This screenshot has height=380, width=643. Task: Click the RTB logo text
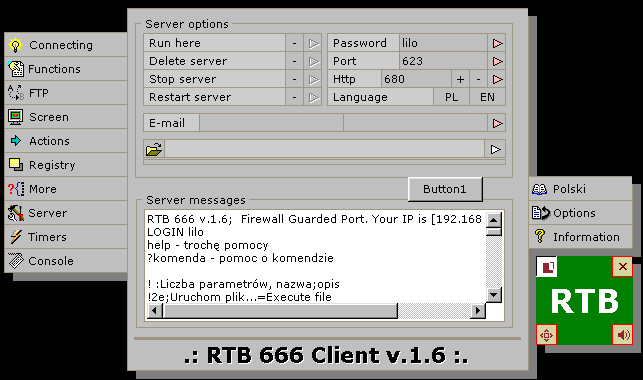click(x=584, y=301)
